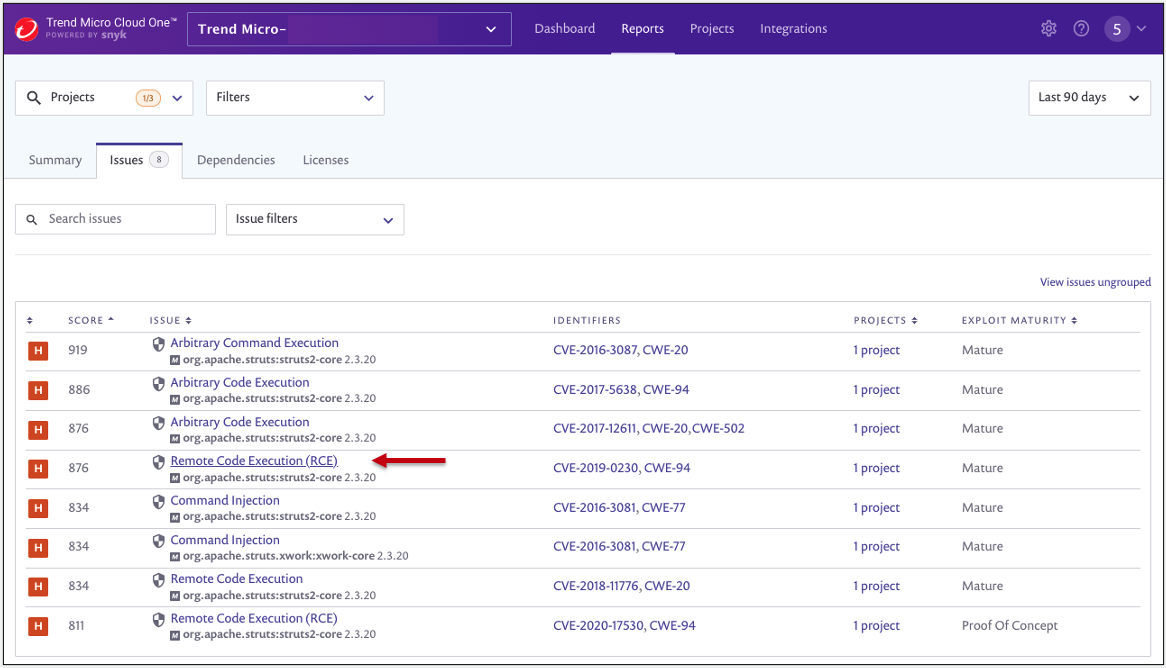The image size is (1166, 668).
Task: Click the high severity badge for score 886
Action: click(x=38, y=390)
